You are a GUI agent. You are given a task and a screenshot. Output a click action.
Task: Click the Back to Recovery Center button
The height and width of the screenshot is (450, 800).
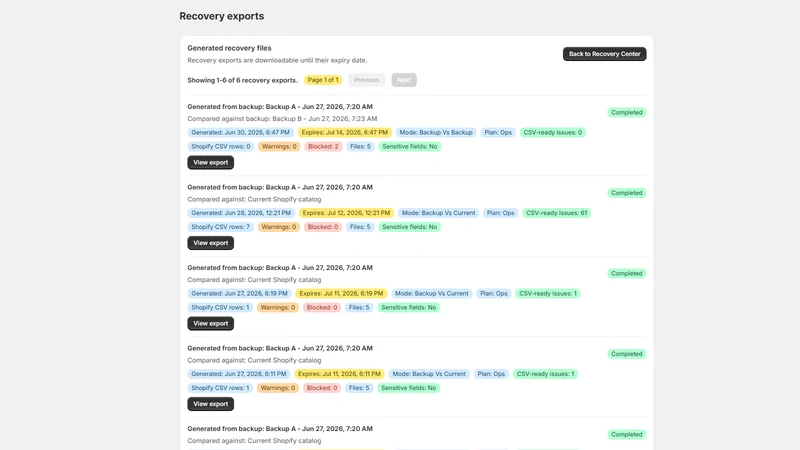(x=604, y=54)
